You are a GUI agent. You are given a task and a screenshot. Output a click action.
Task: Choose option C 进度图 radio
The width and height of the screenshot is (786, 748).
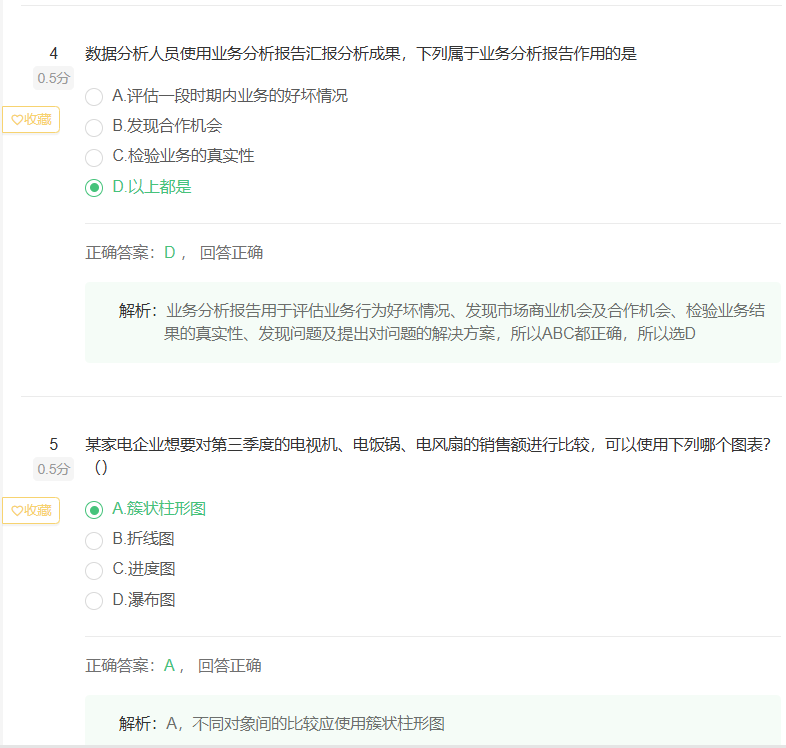[x=94, y=570]
